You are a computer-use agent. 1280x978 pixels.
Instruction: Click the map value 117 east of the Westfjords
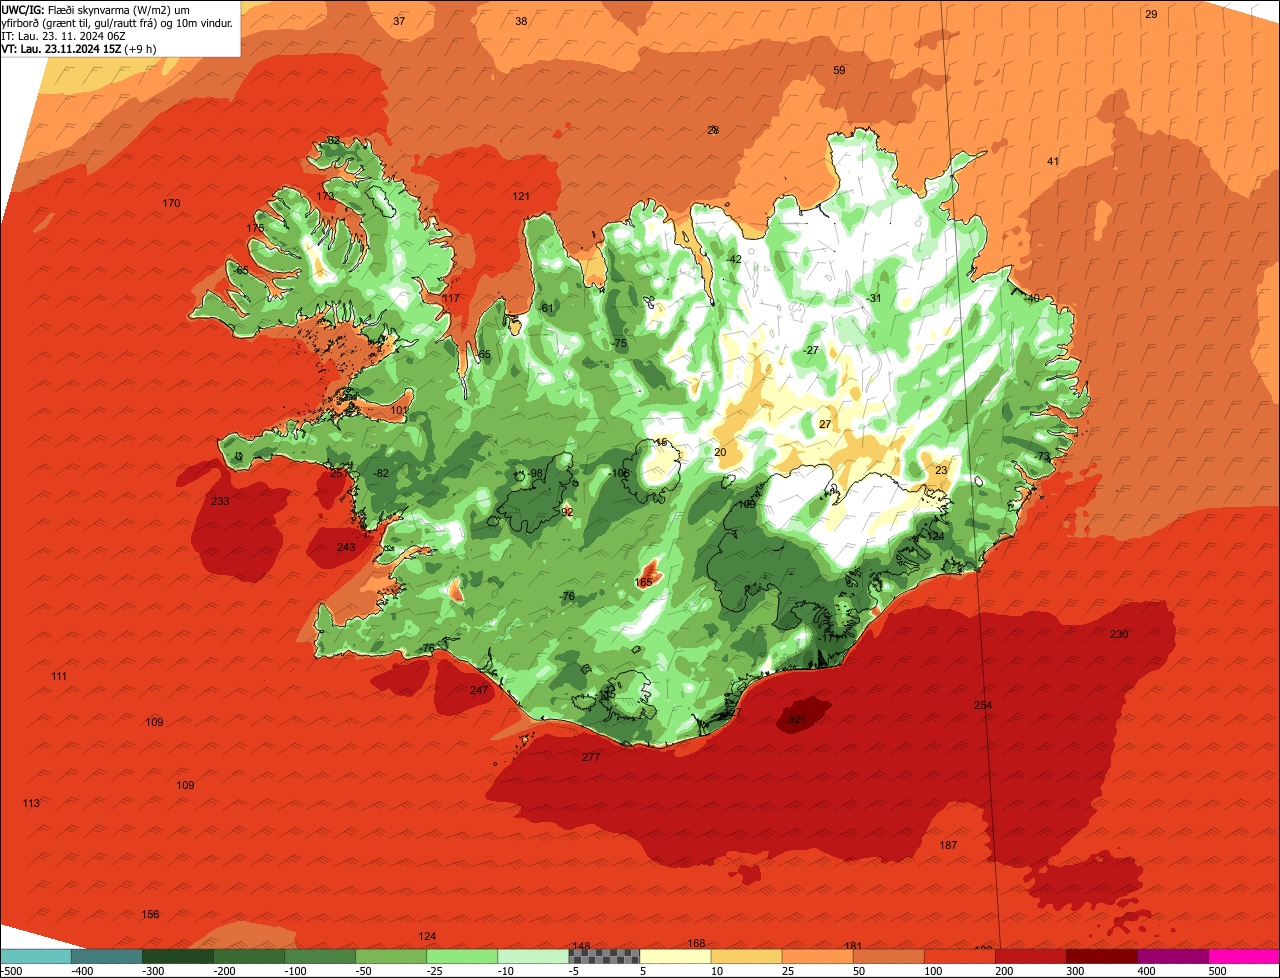(x=451, y=298)
